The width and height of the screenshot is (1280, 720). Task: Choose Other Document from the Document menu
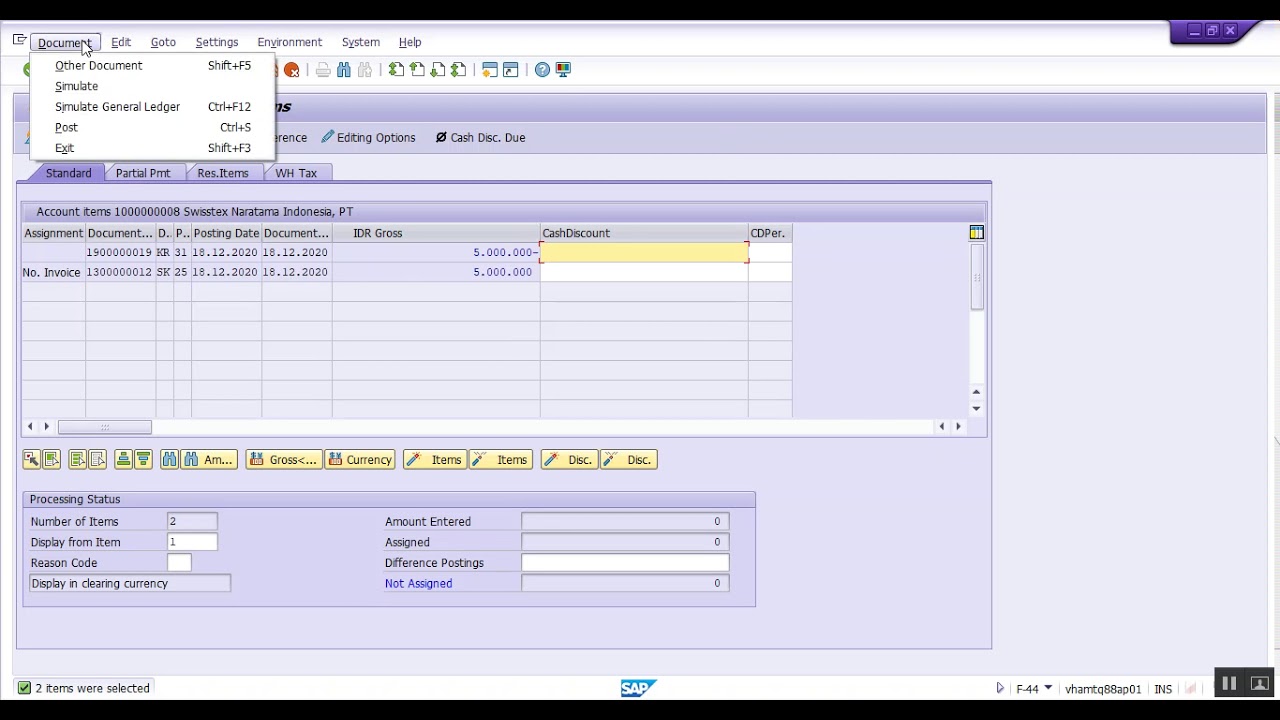[153, 65]
